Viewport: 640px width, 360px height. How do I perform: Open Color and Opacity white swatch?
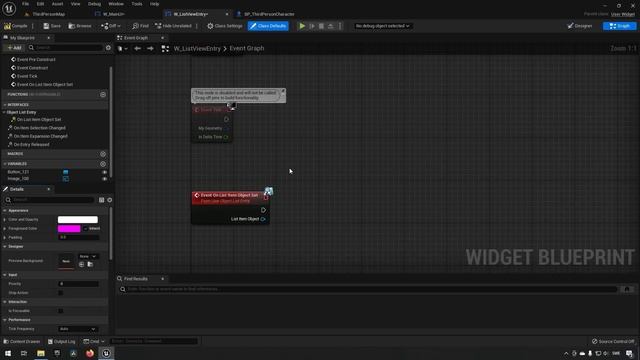click(78, 220)
